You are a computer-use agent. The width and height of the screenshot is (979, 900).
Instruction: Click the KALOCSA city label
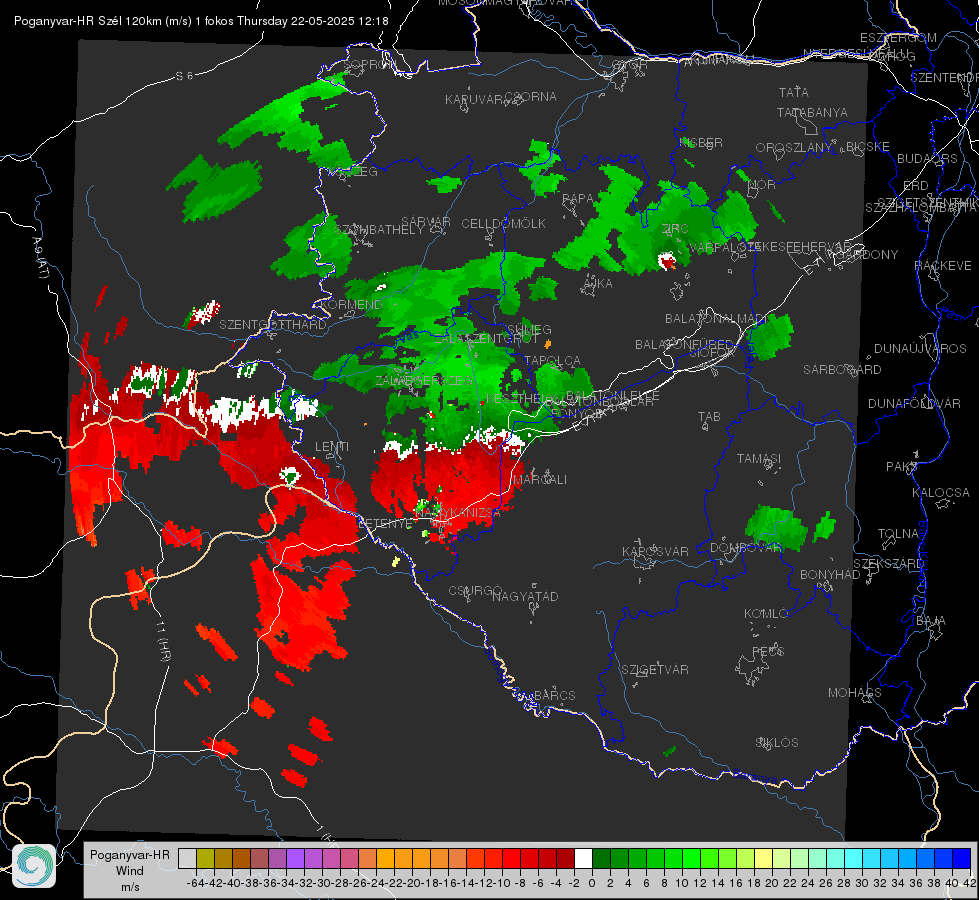(941, 493)
